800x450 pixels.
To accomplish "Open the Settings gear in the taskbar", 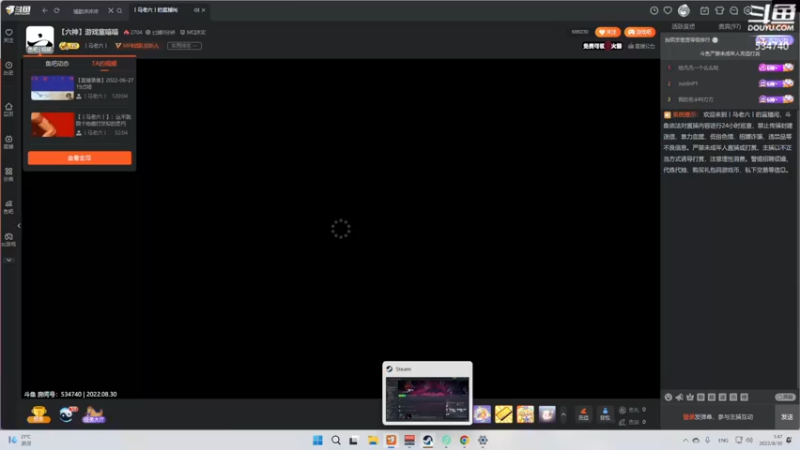I will pos(483,440).
